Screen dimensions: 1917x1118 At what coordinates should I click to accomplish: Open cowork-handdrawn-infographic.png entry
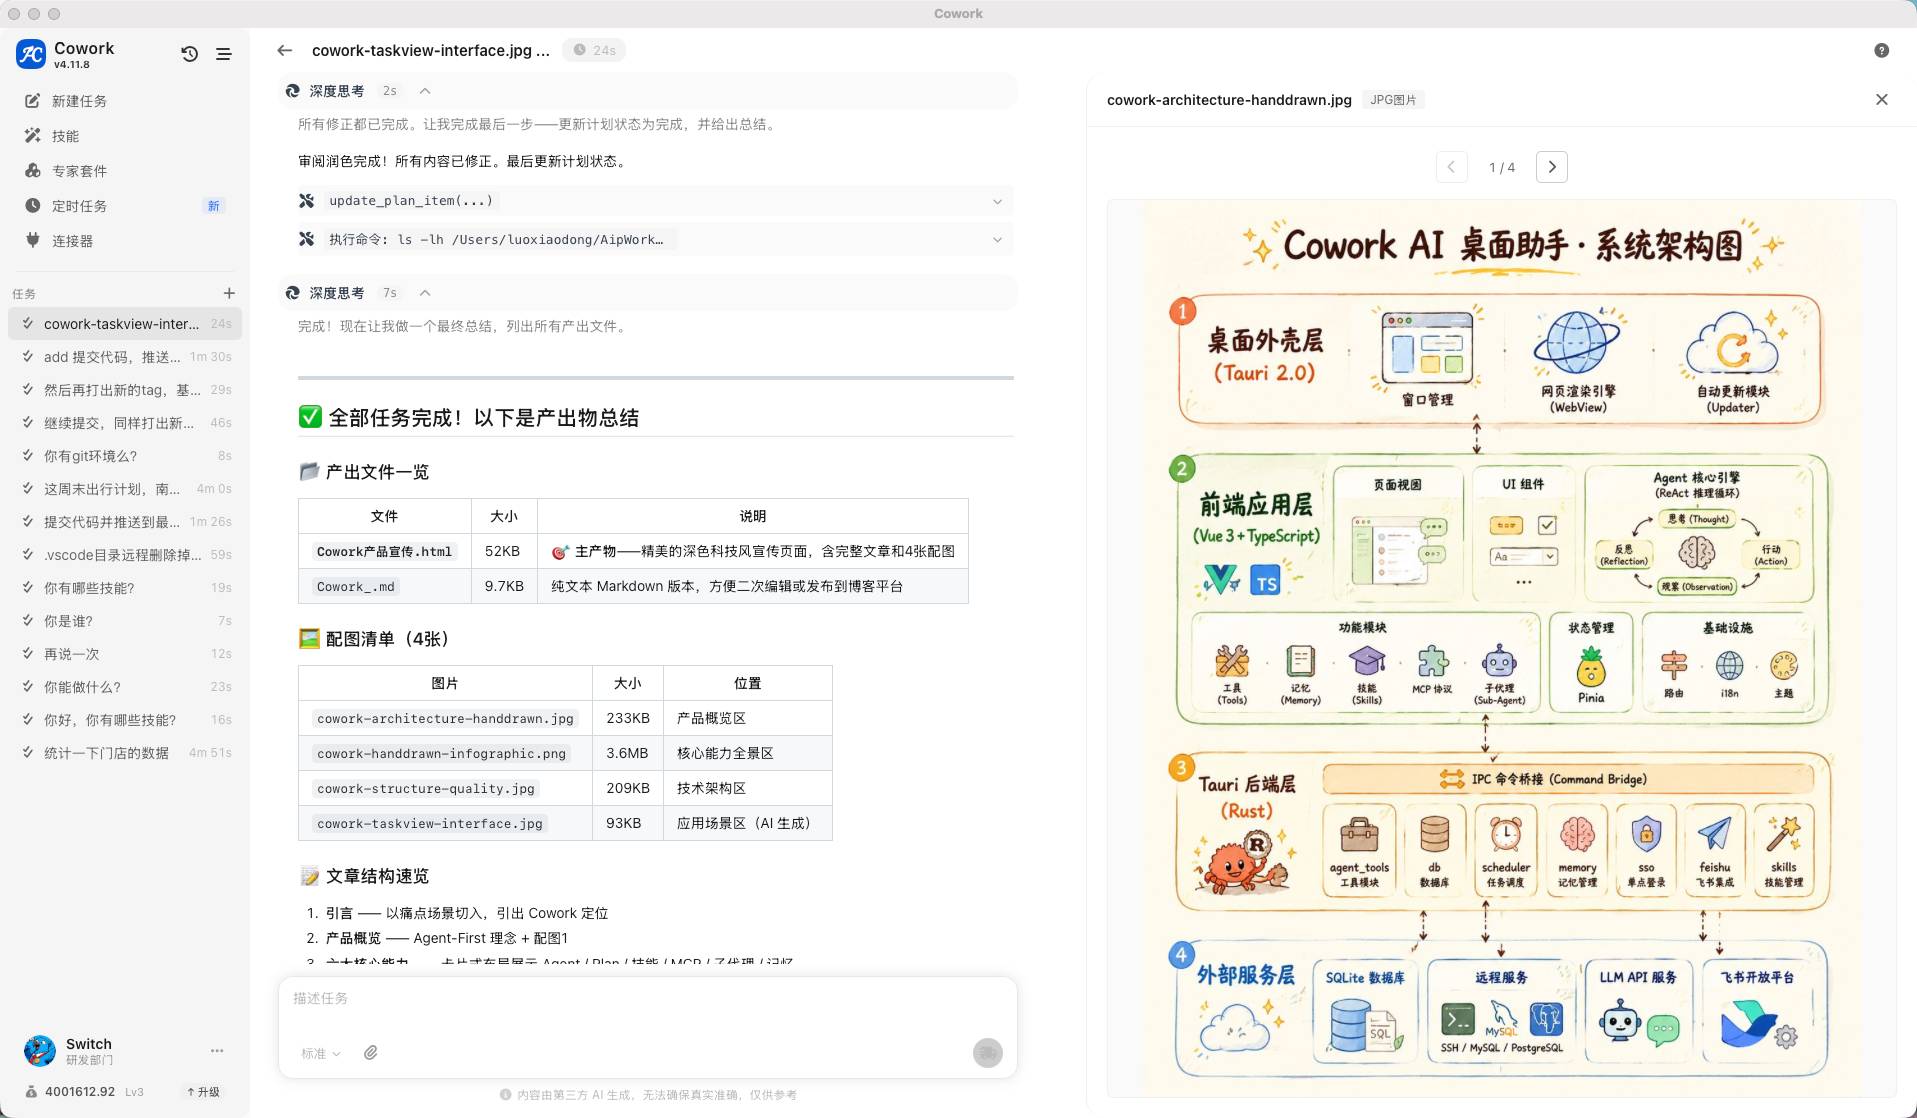point(441,754)
